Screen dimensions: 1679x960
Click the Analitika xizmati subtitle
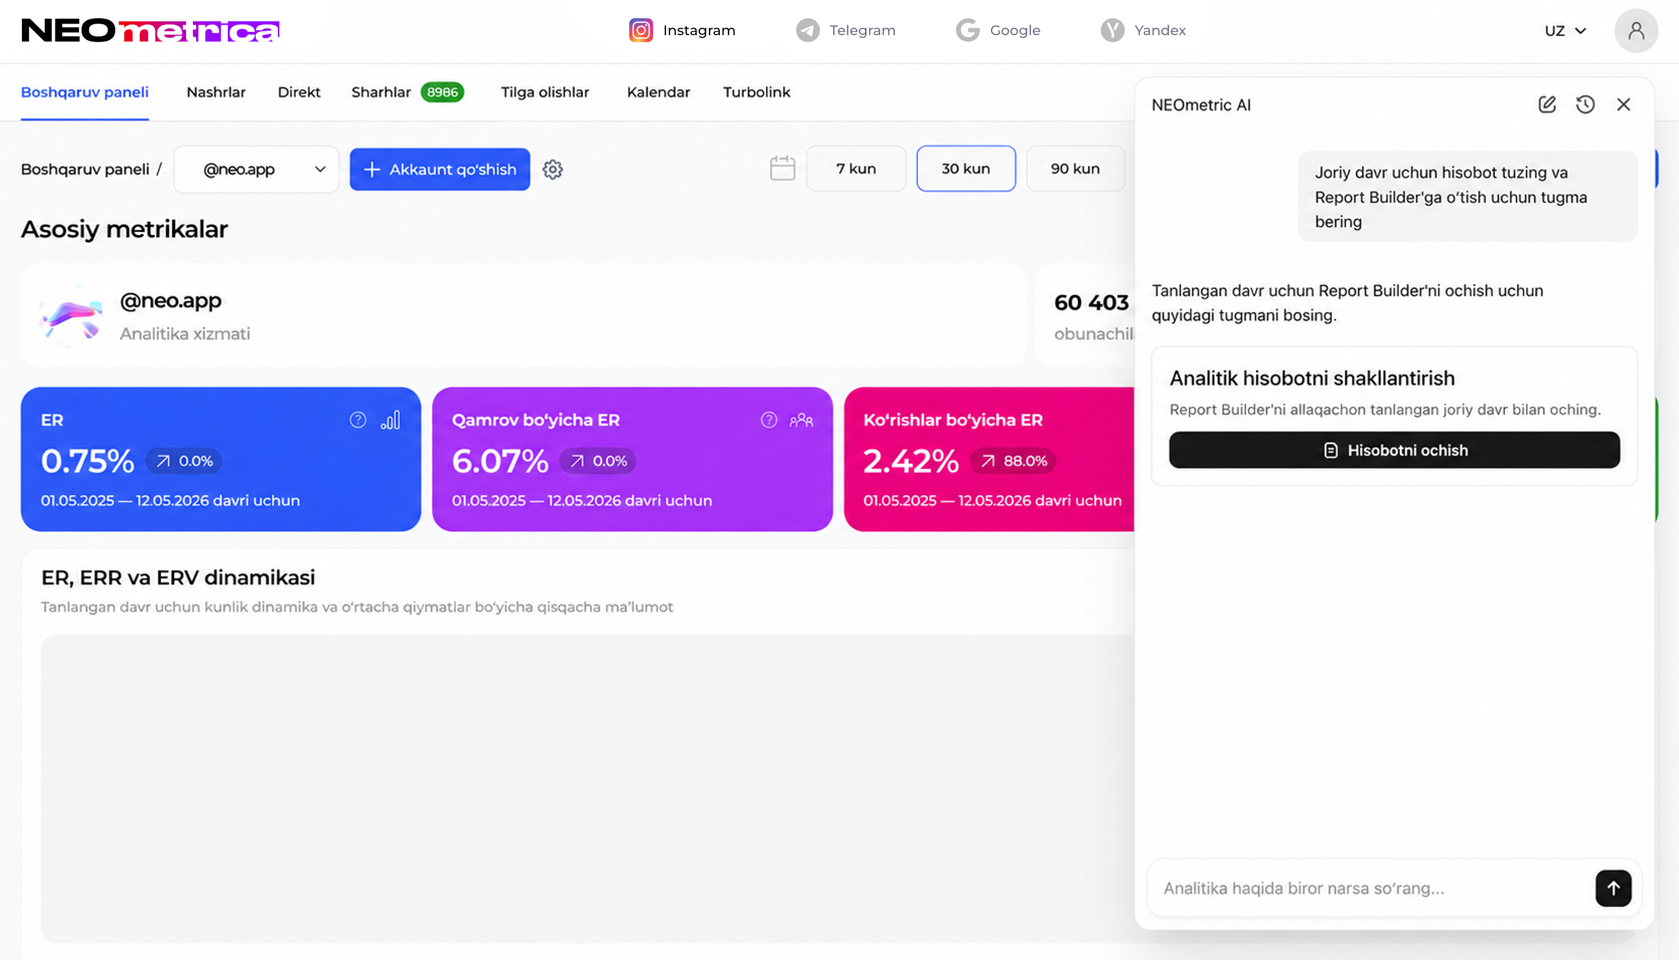[185, 334]
